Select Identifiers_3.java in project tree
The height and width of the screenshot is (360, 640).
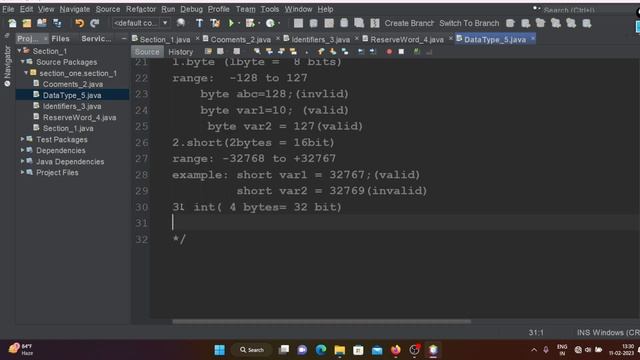tap(72, 106)
